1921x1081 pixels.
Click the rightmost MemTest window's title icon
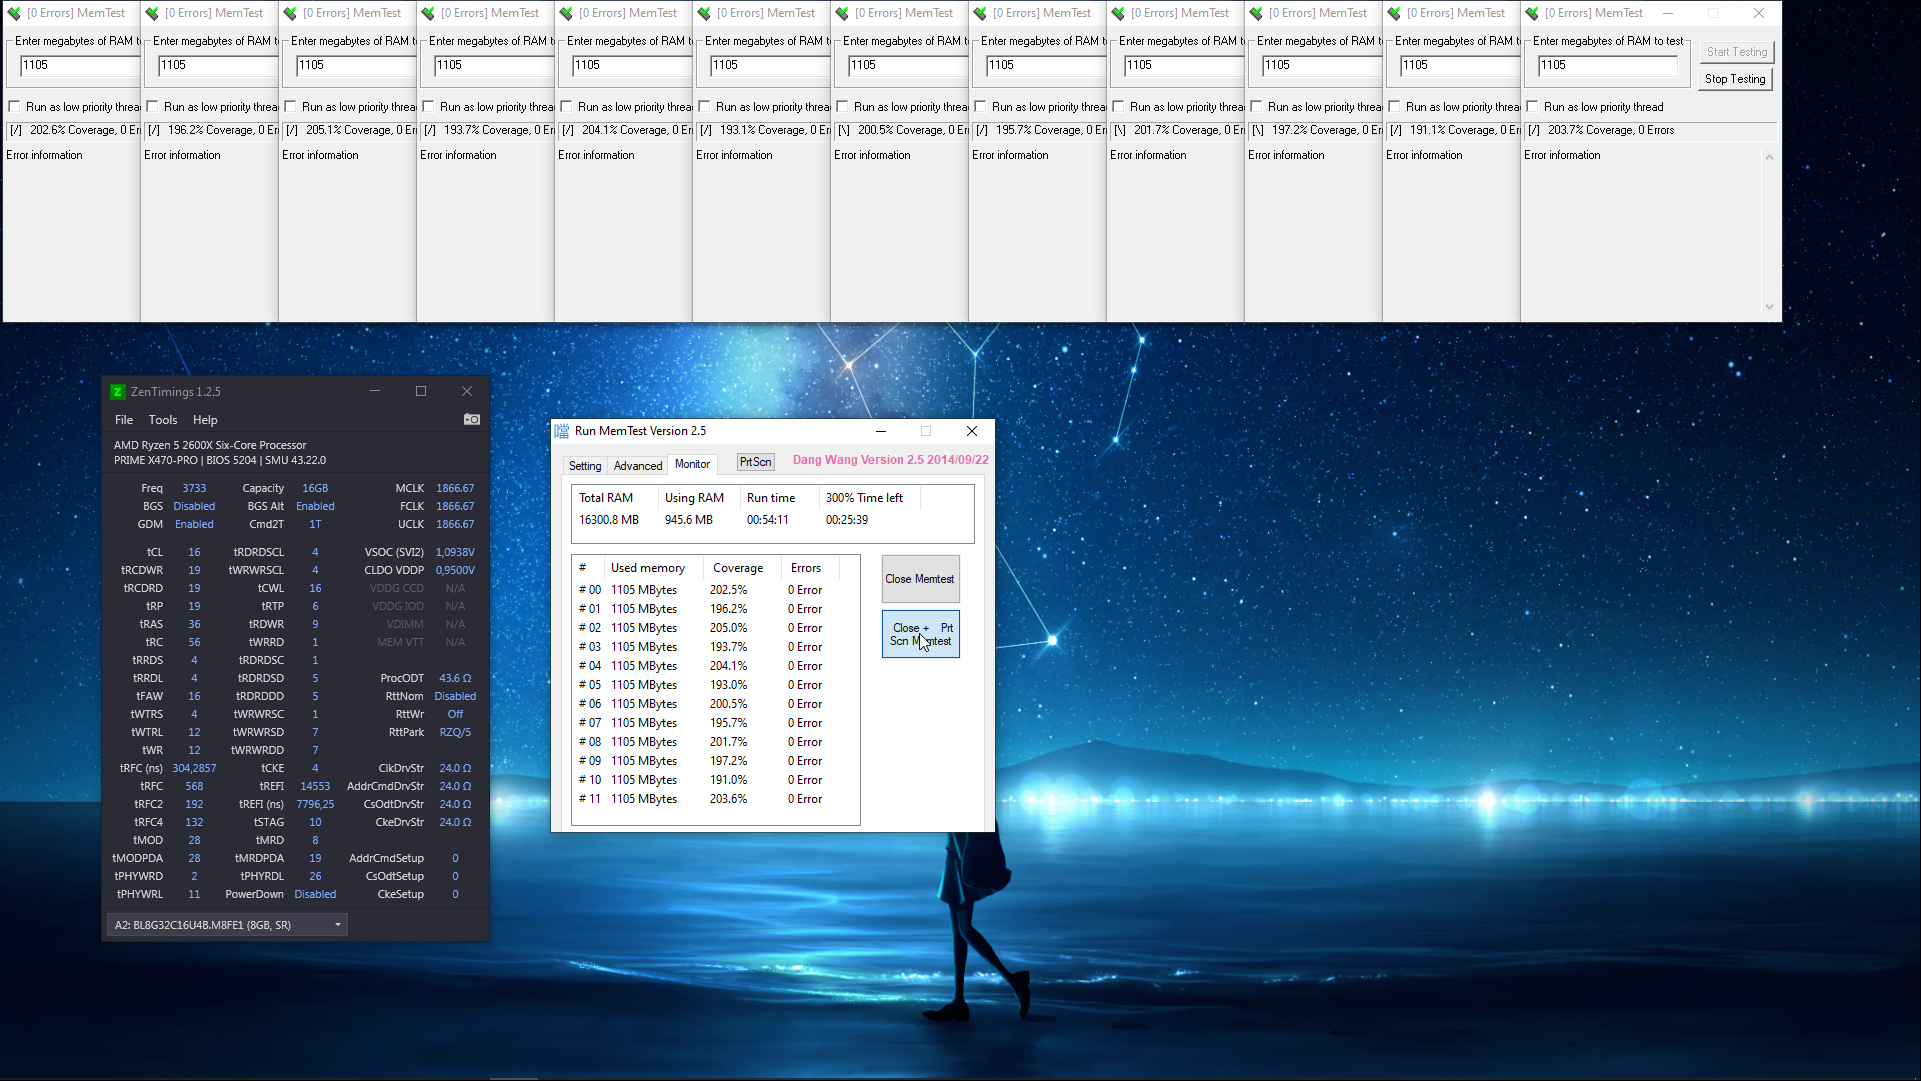(x=1532, y=13)
